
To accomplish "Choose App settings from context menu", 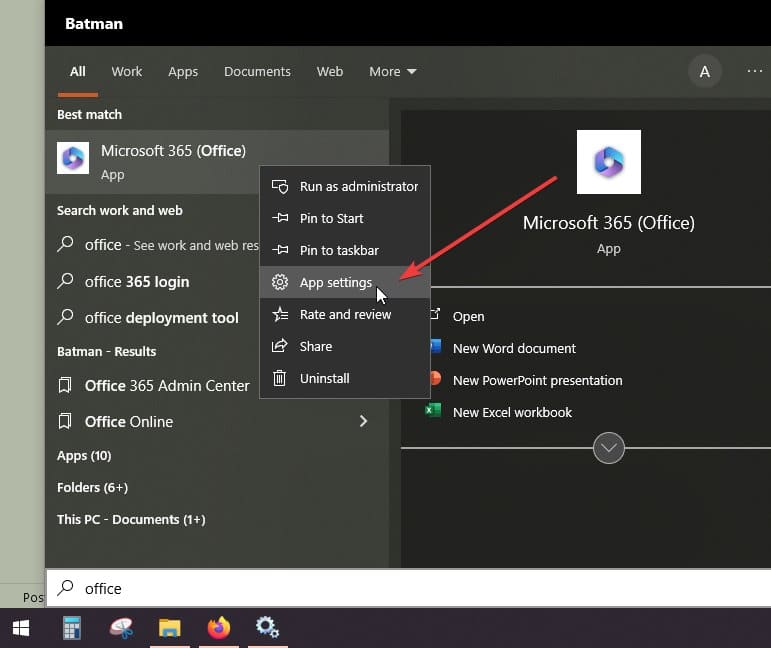I will click(345, 282).
